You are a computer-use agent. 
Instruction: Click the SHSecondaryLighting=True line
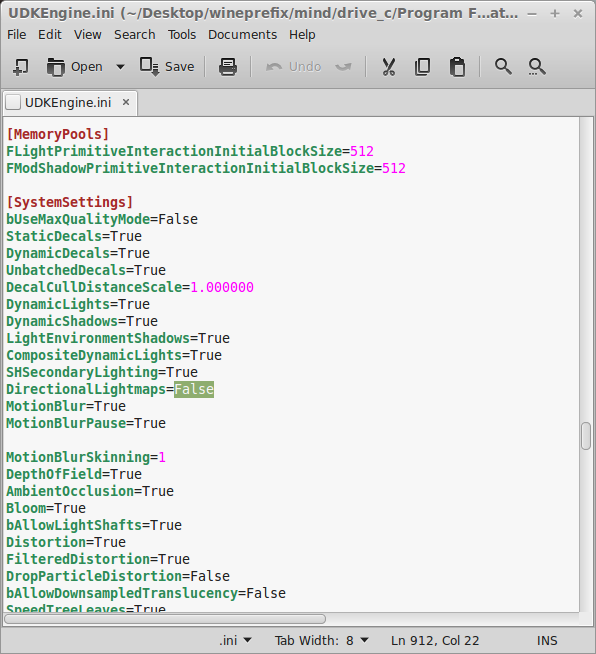pos(102,372)
